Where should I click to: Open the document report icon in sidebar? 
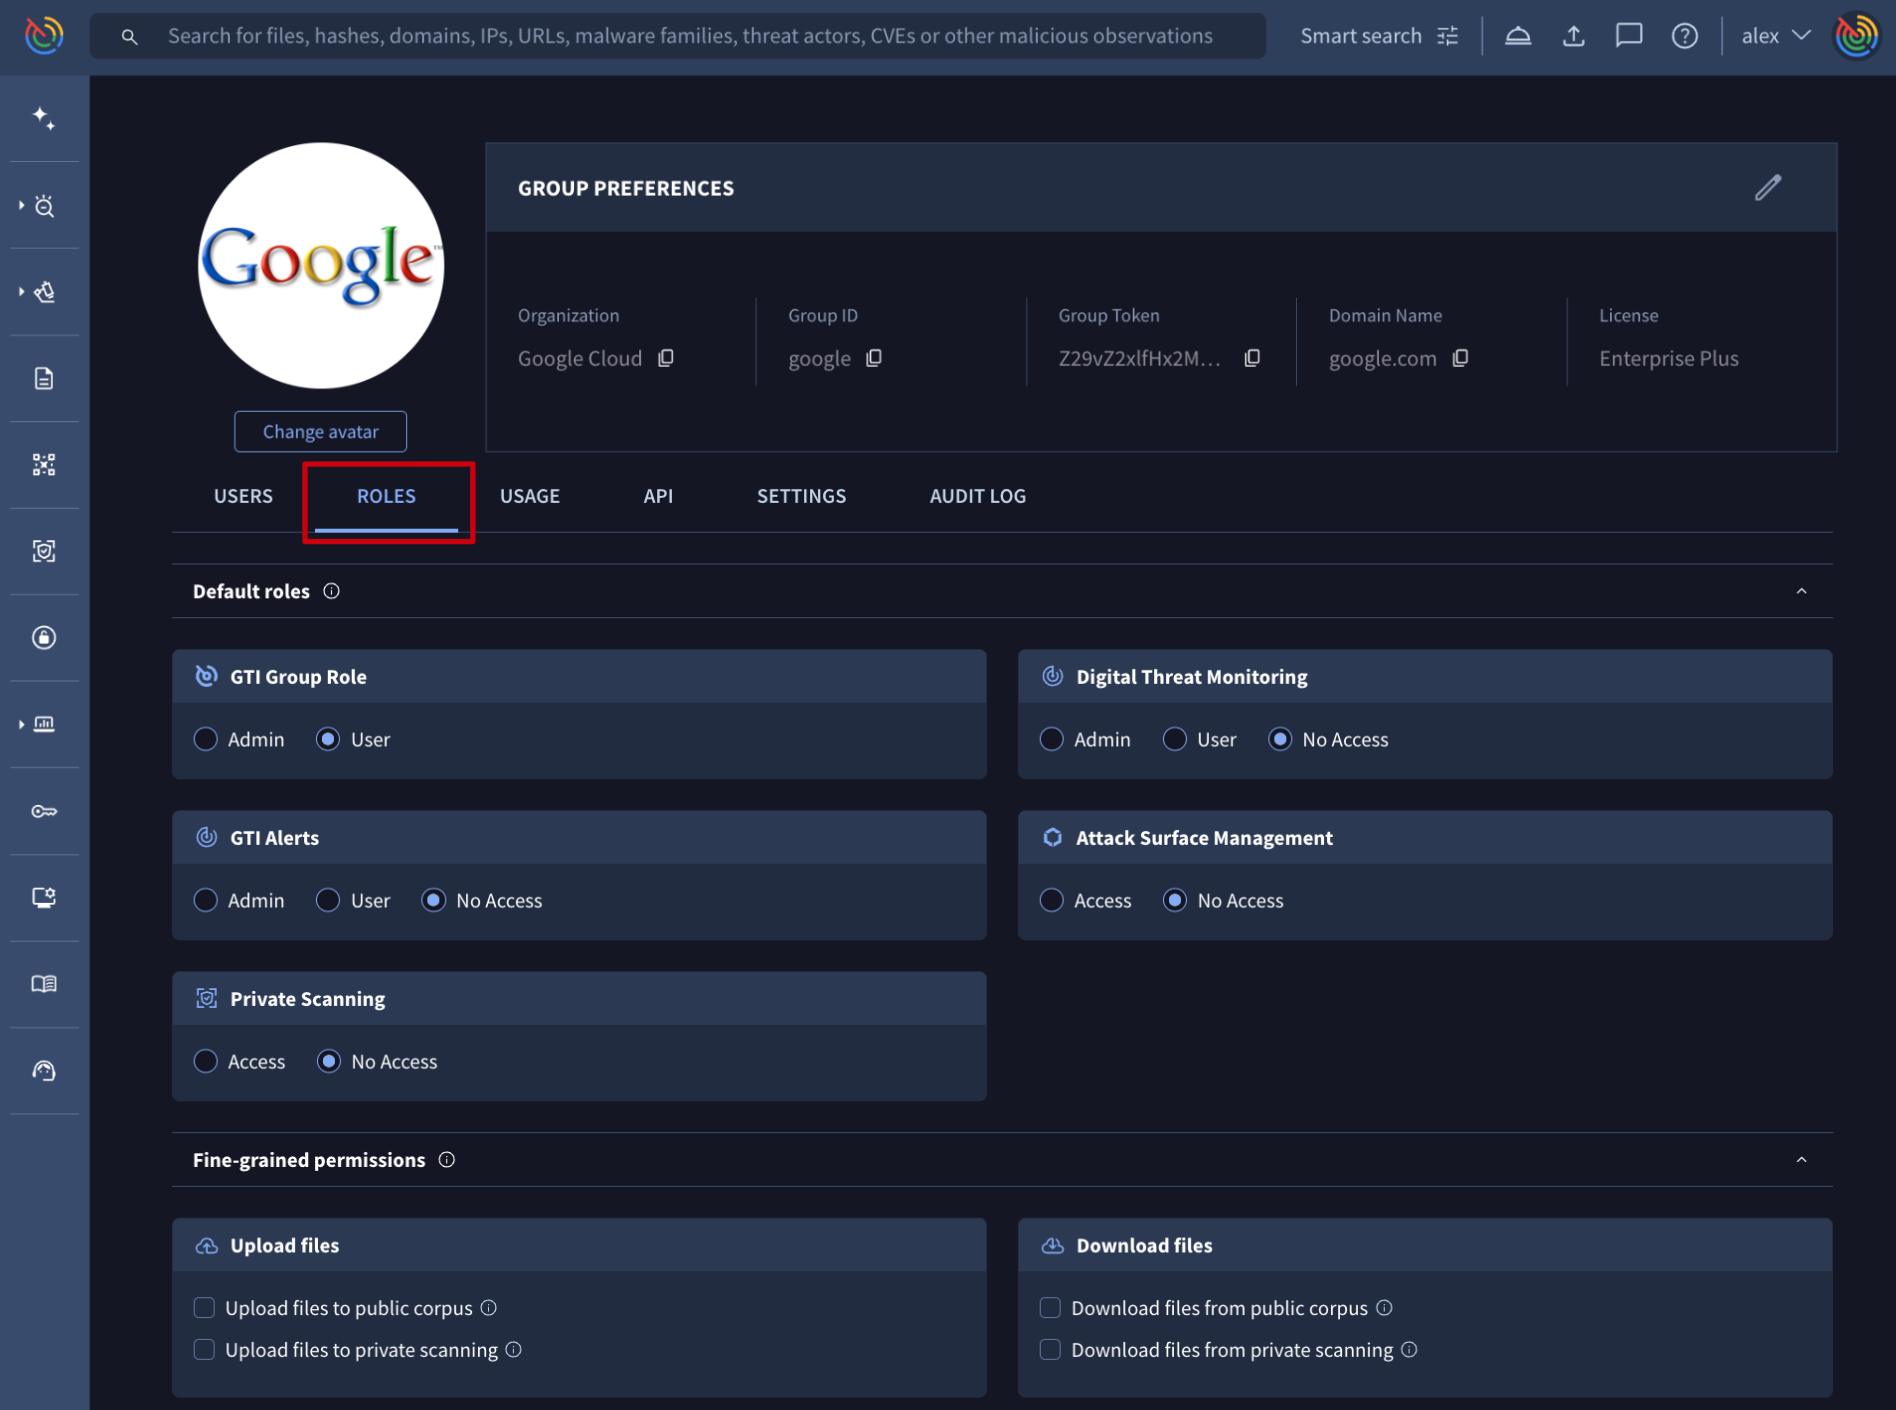coord(44,378)
